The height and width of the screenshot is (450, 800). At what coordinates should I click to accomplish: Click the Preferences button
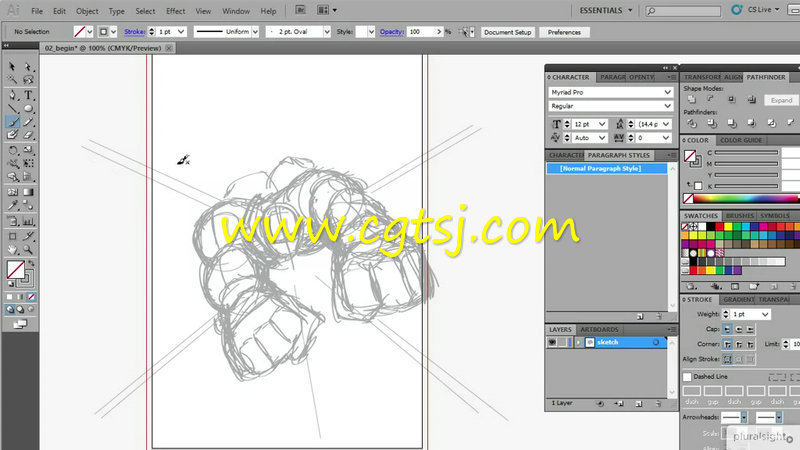tap(564, 32)
